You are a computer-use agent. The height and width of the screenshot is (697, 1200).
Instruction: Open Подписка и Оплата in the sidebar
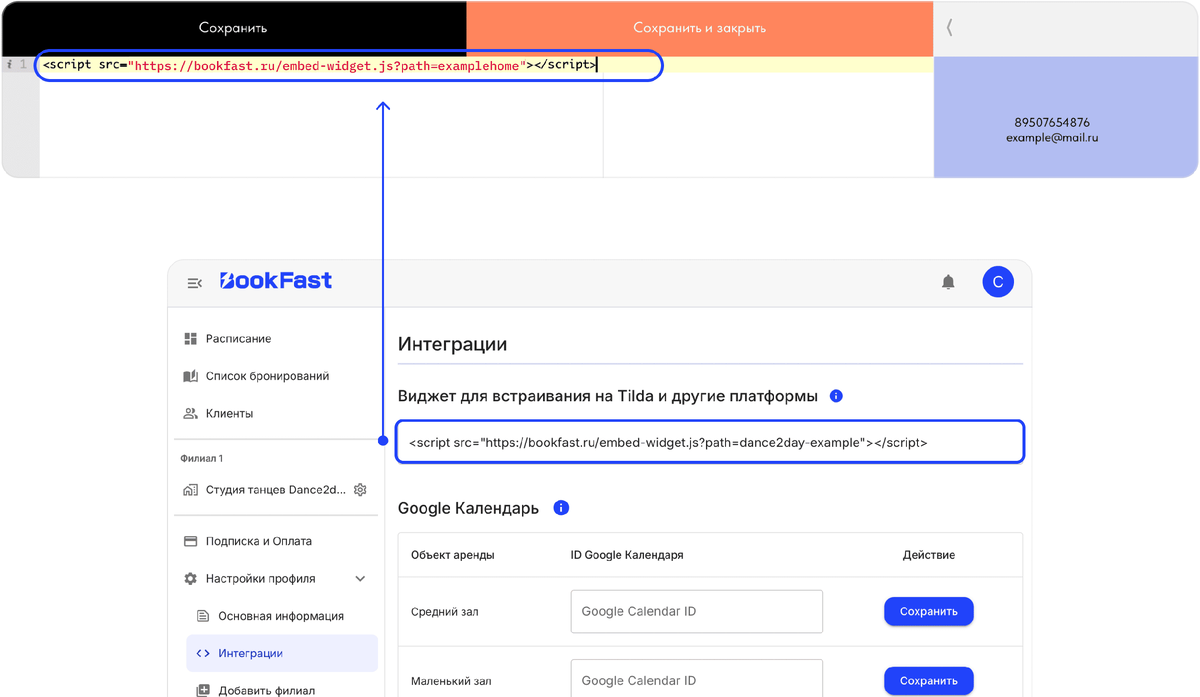(x=259, y=541)
